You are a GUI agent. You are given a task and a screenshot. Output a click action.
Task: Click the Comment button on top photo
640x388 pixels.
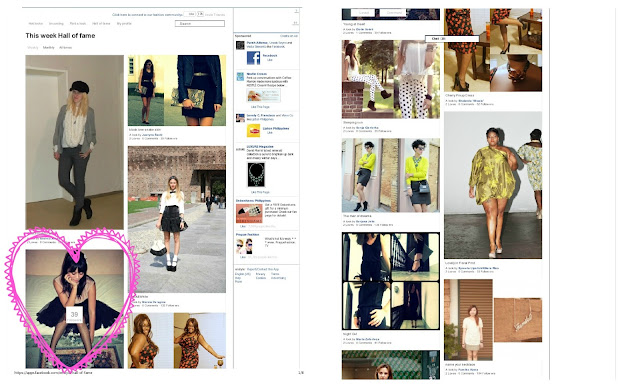pyautogui.click(x=393, y=13)
